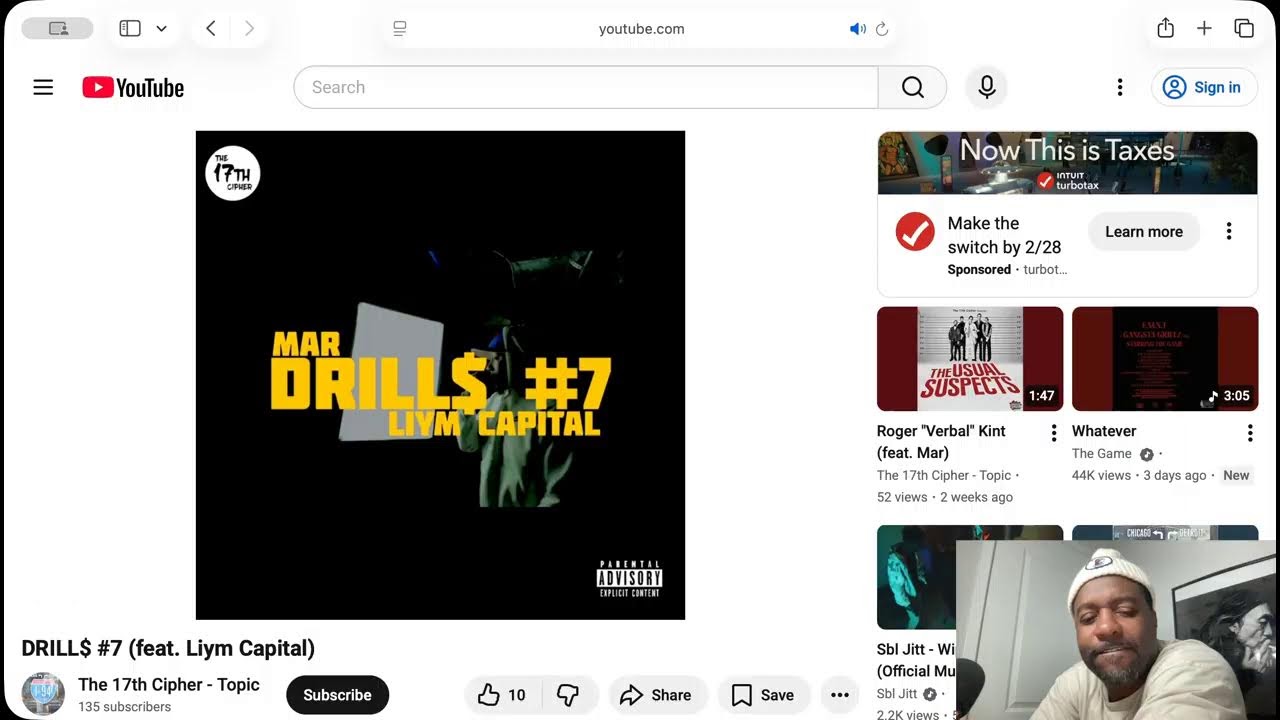1280x720 pixels.
Task: Open more actions ellipsis under the video
Action: [x=840, y=695]
